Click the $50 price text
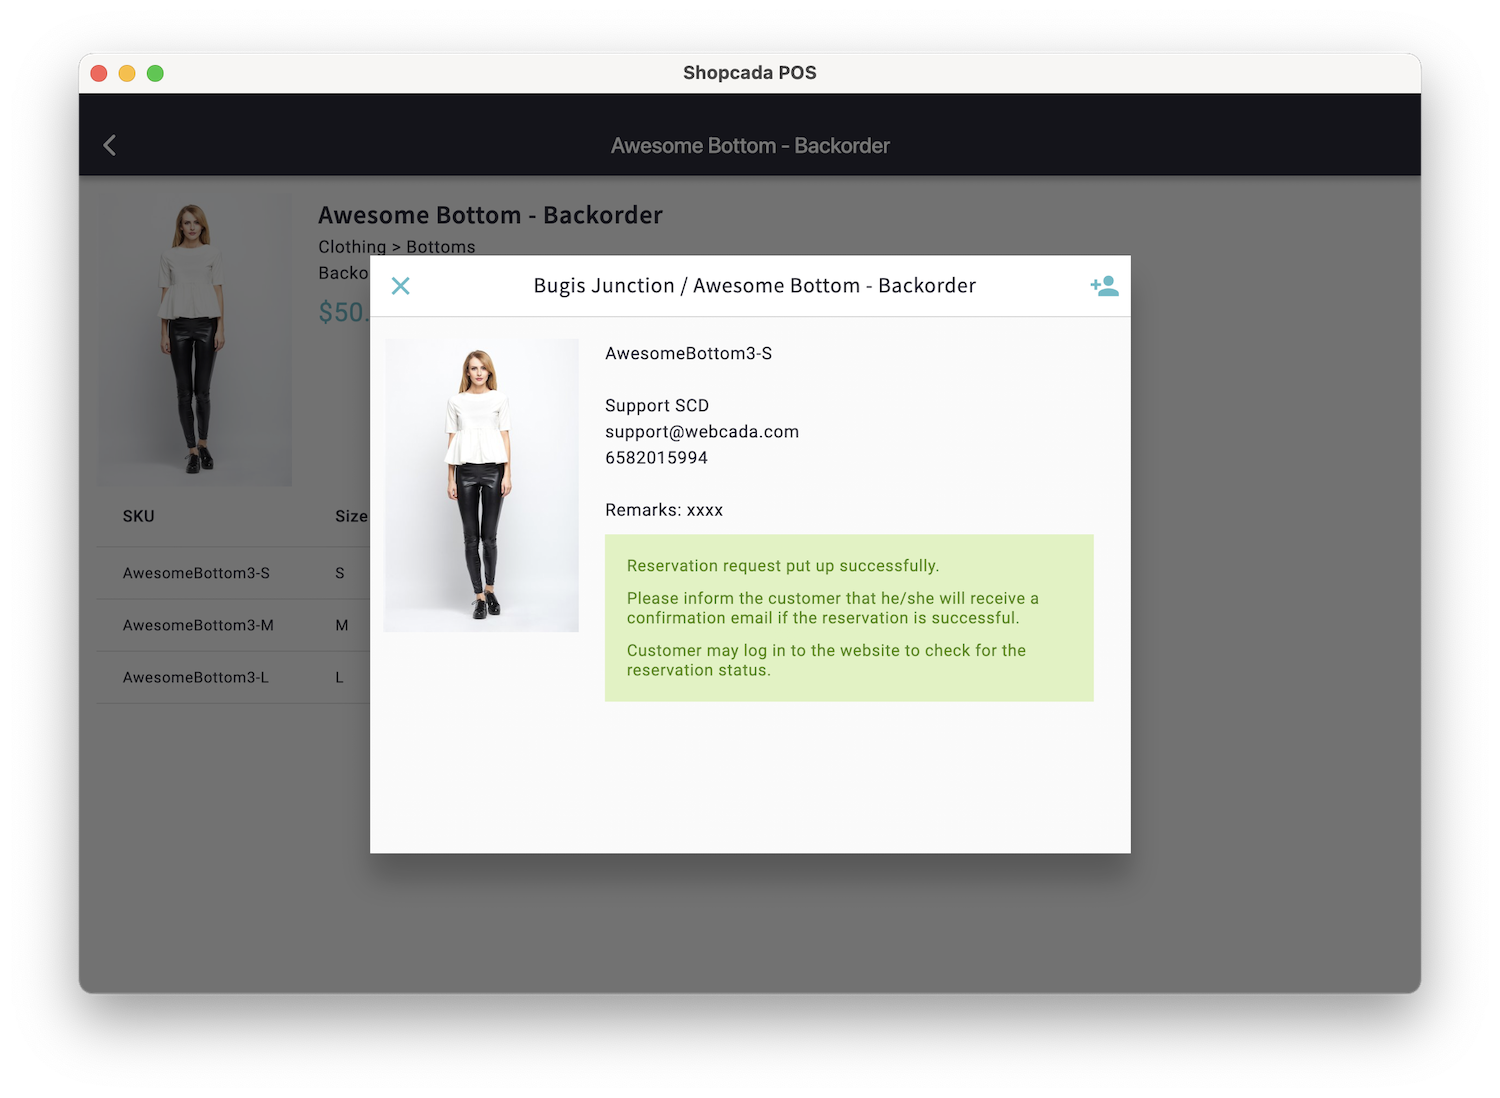Viewport: 1500px width, 1098px height. (x=344, y=312)
